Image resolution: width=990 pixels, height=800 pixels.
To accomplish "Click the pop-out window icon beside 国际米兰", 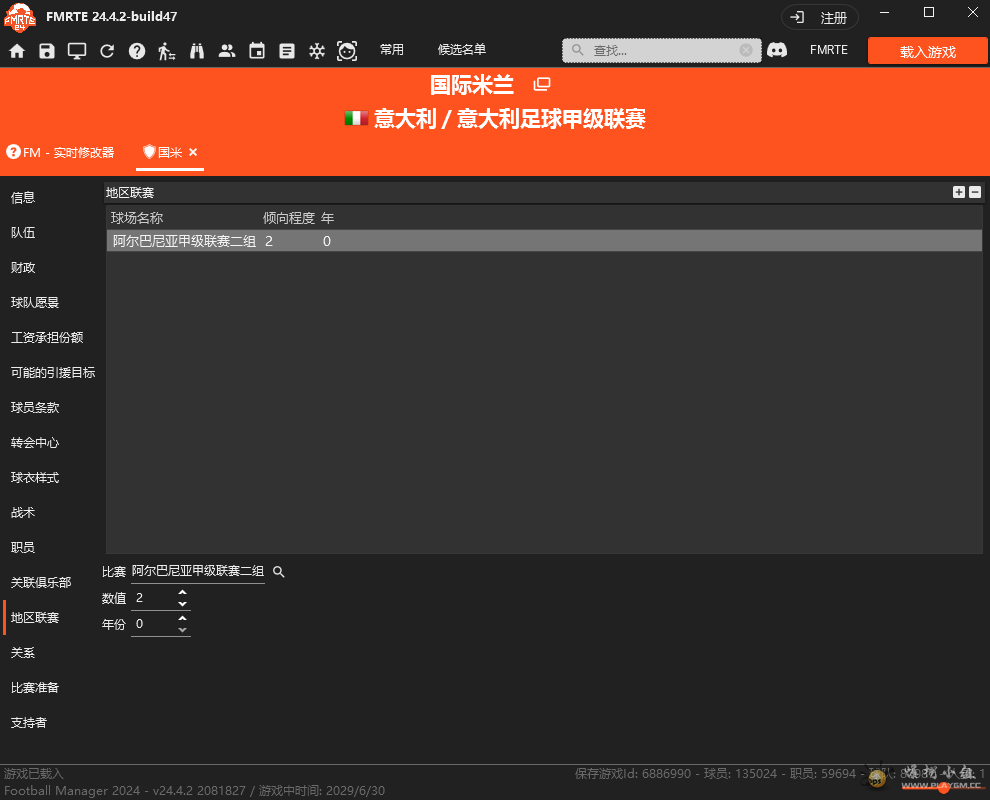I will point(542,84).
